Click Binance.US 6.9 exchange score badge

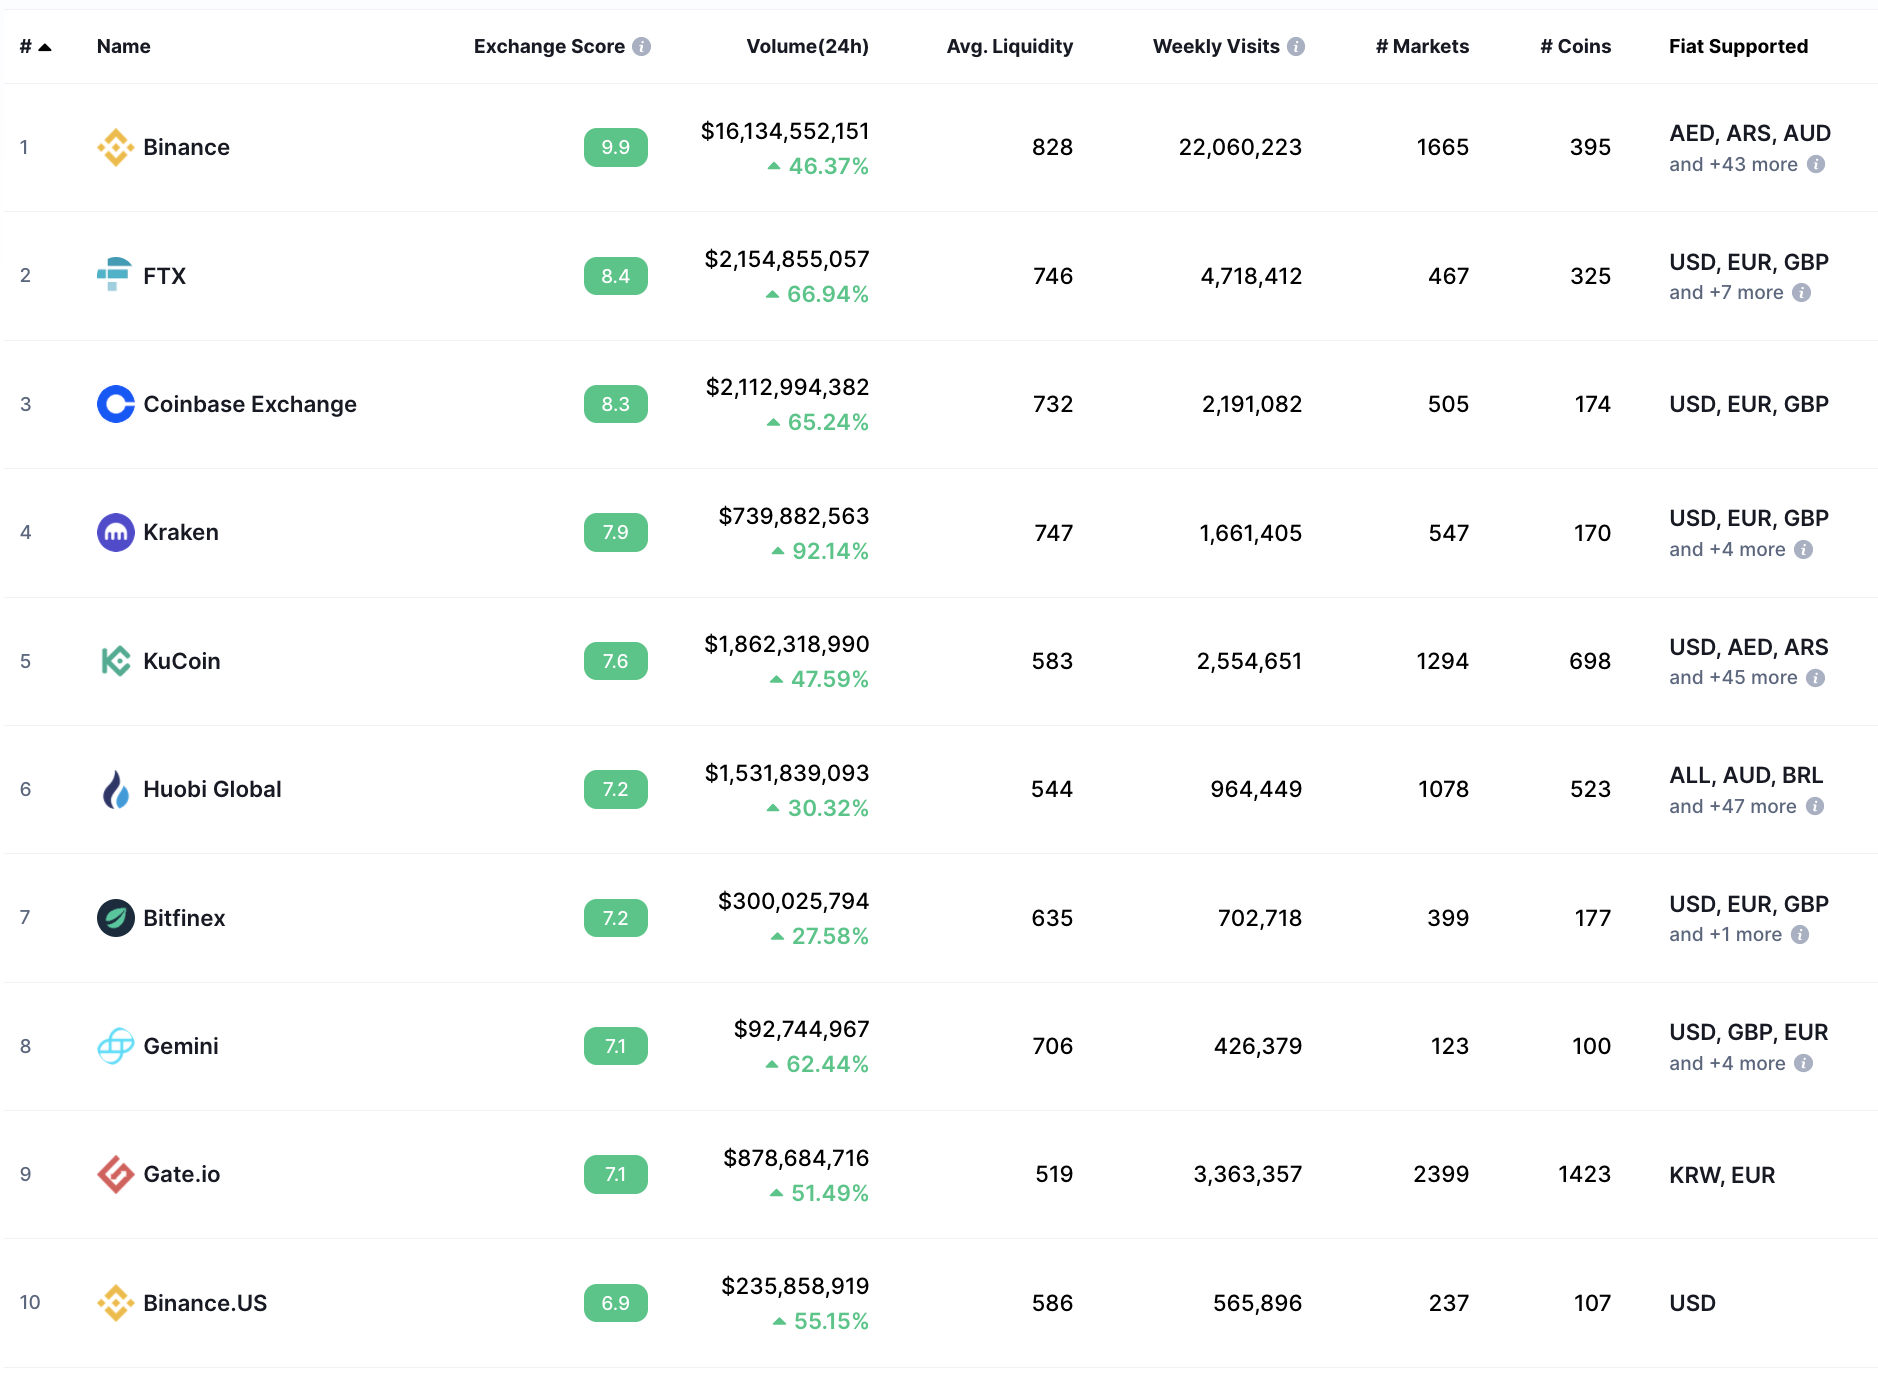[x=616, y=1303]
